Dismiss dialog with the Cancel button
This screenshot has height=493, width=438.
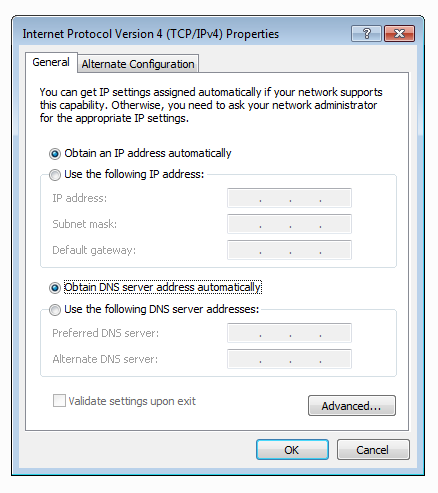coord(373,450)
